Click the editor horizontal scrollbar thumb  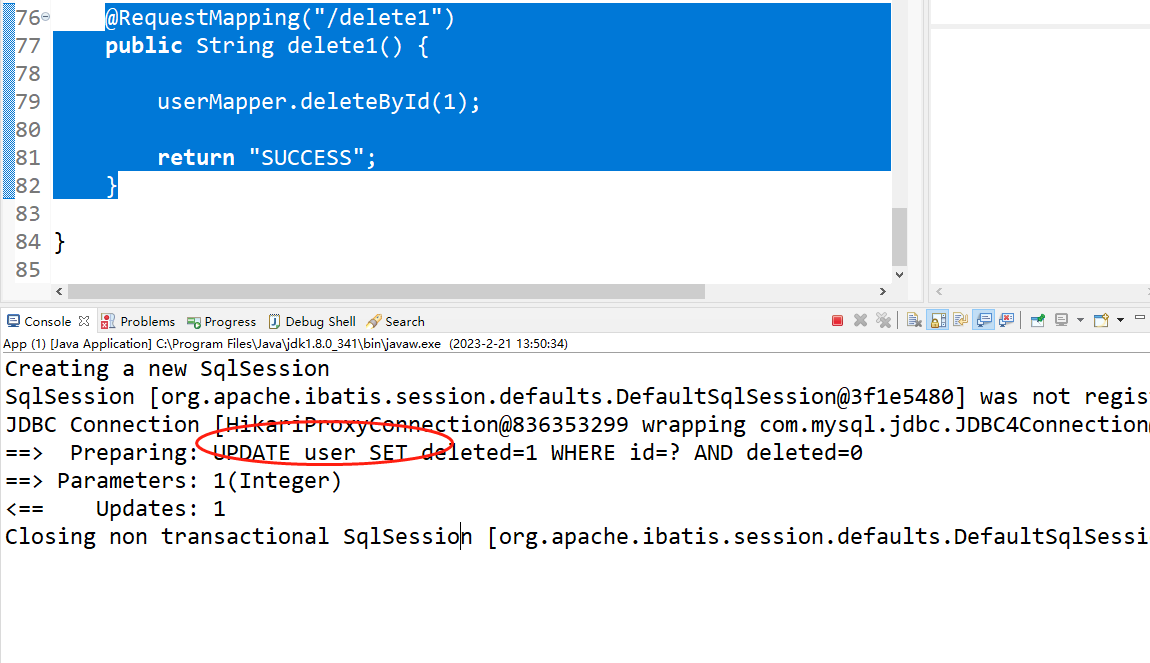point(386,291)
